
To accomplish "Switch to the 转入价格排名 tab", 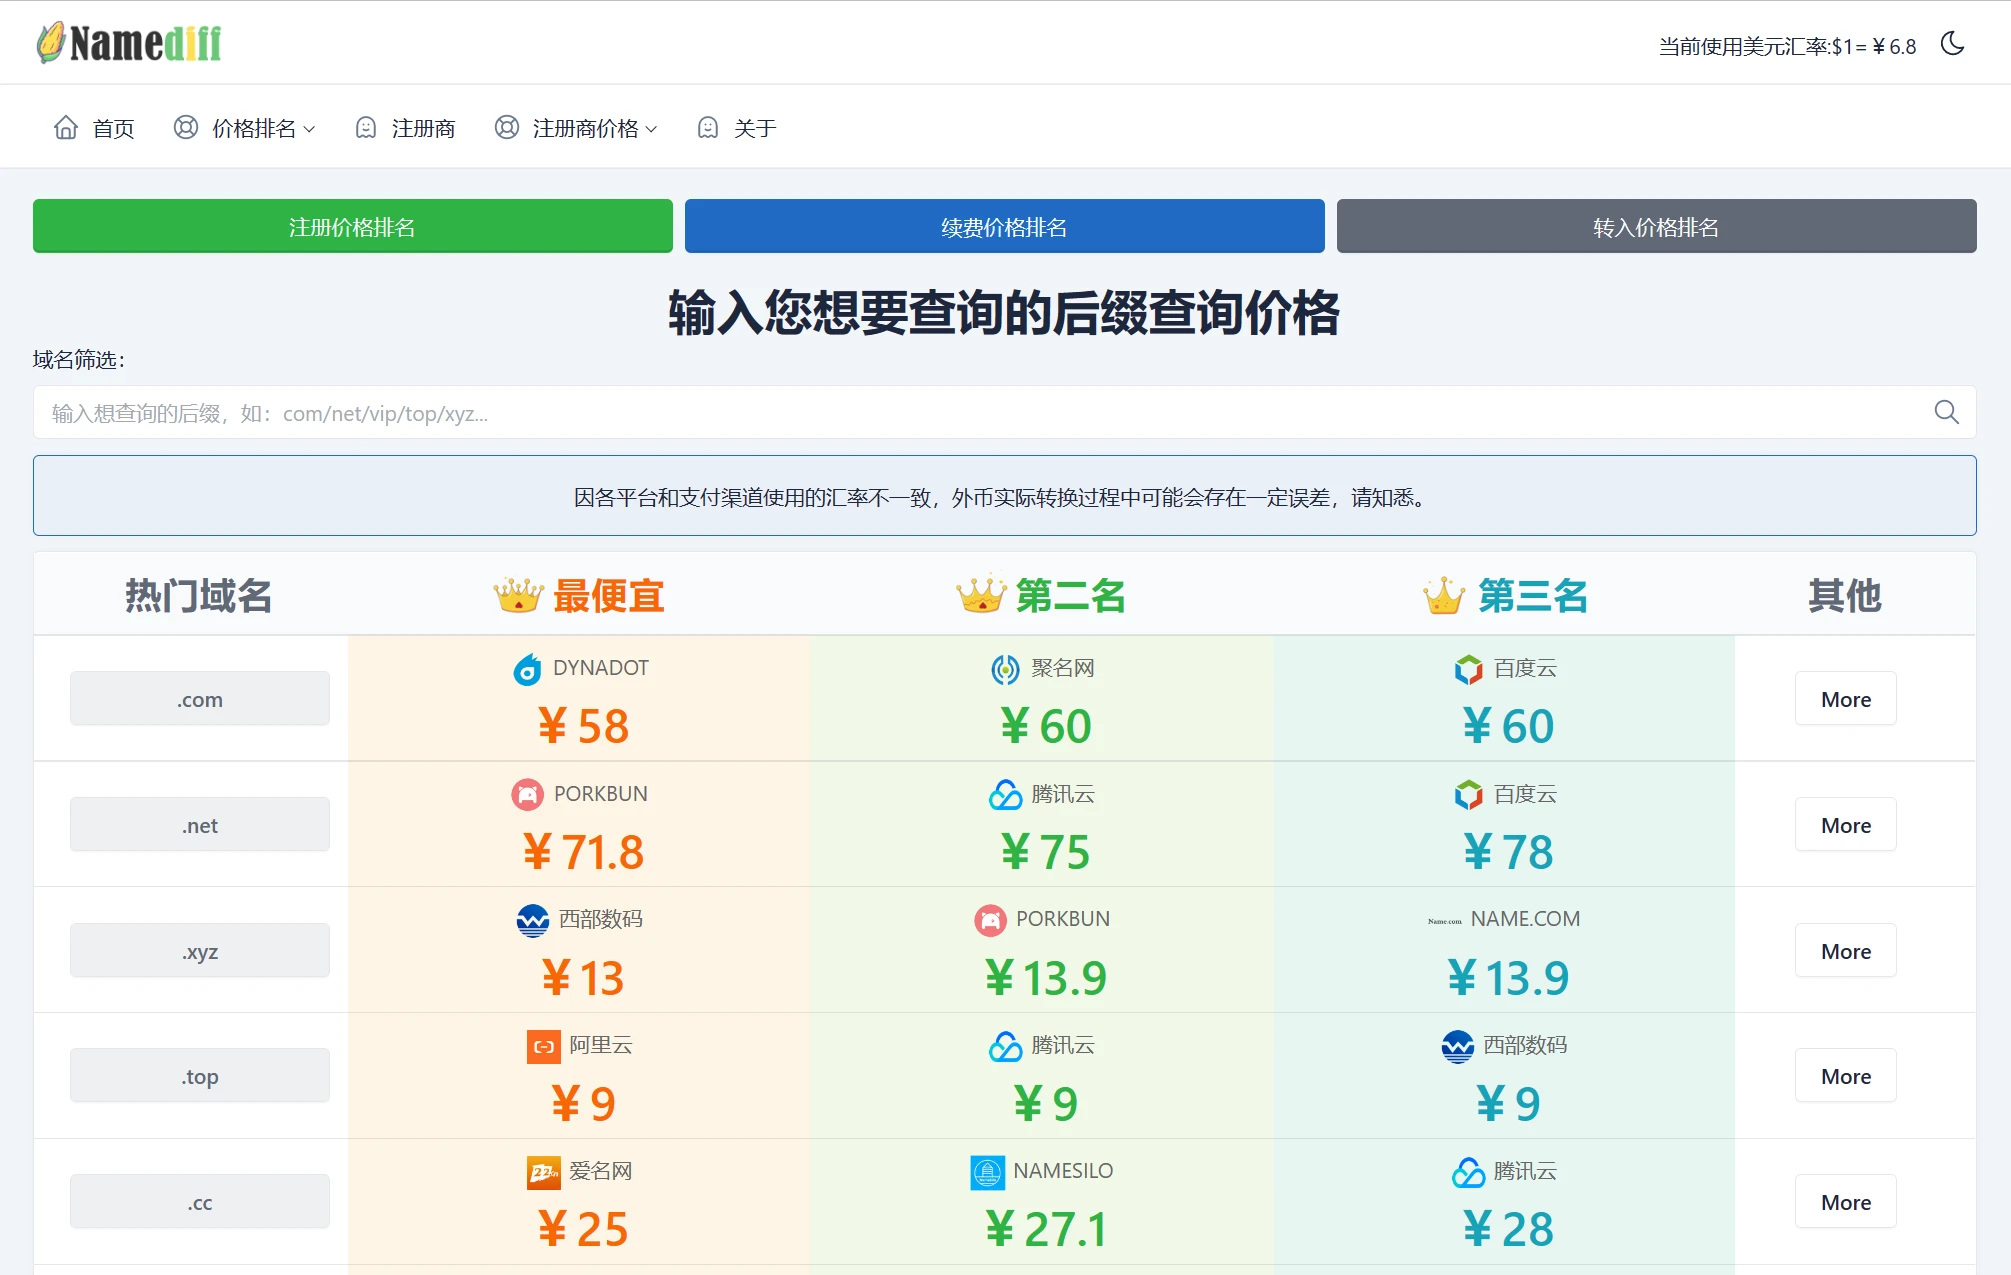I will pos(1657,227).
